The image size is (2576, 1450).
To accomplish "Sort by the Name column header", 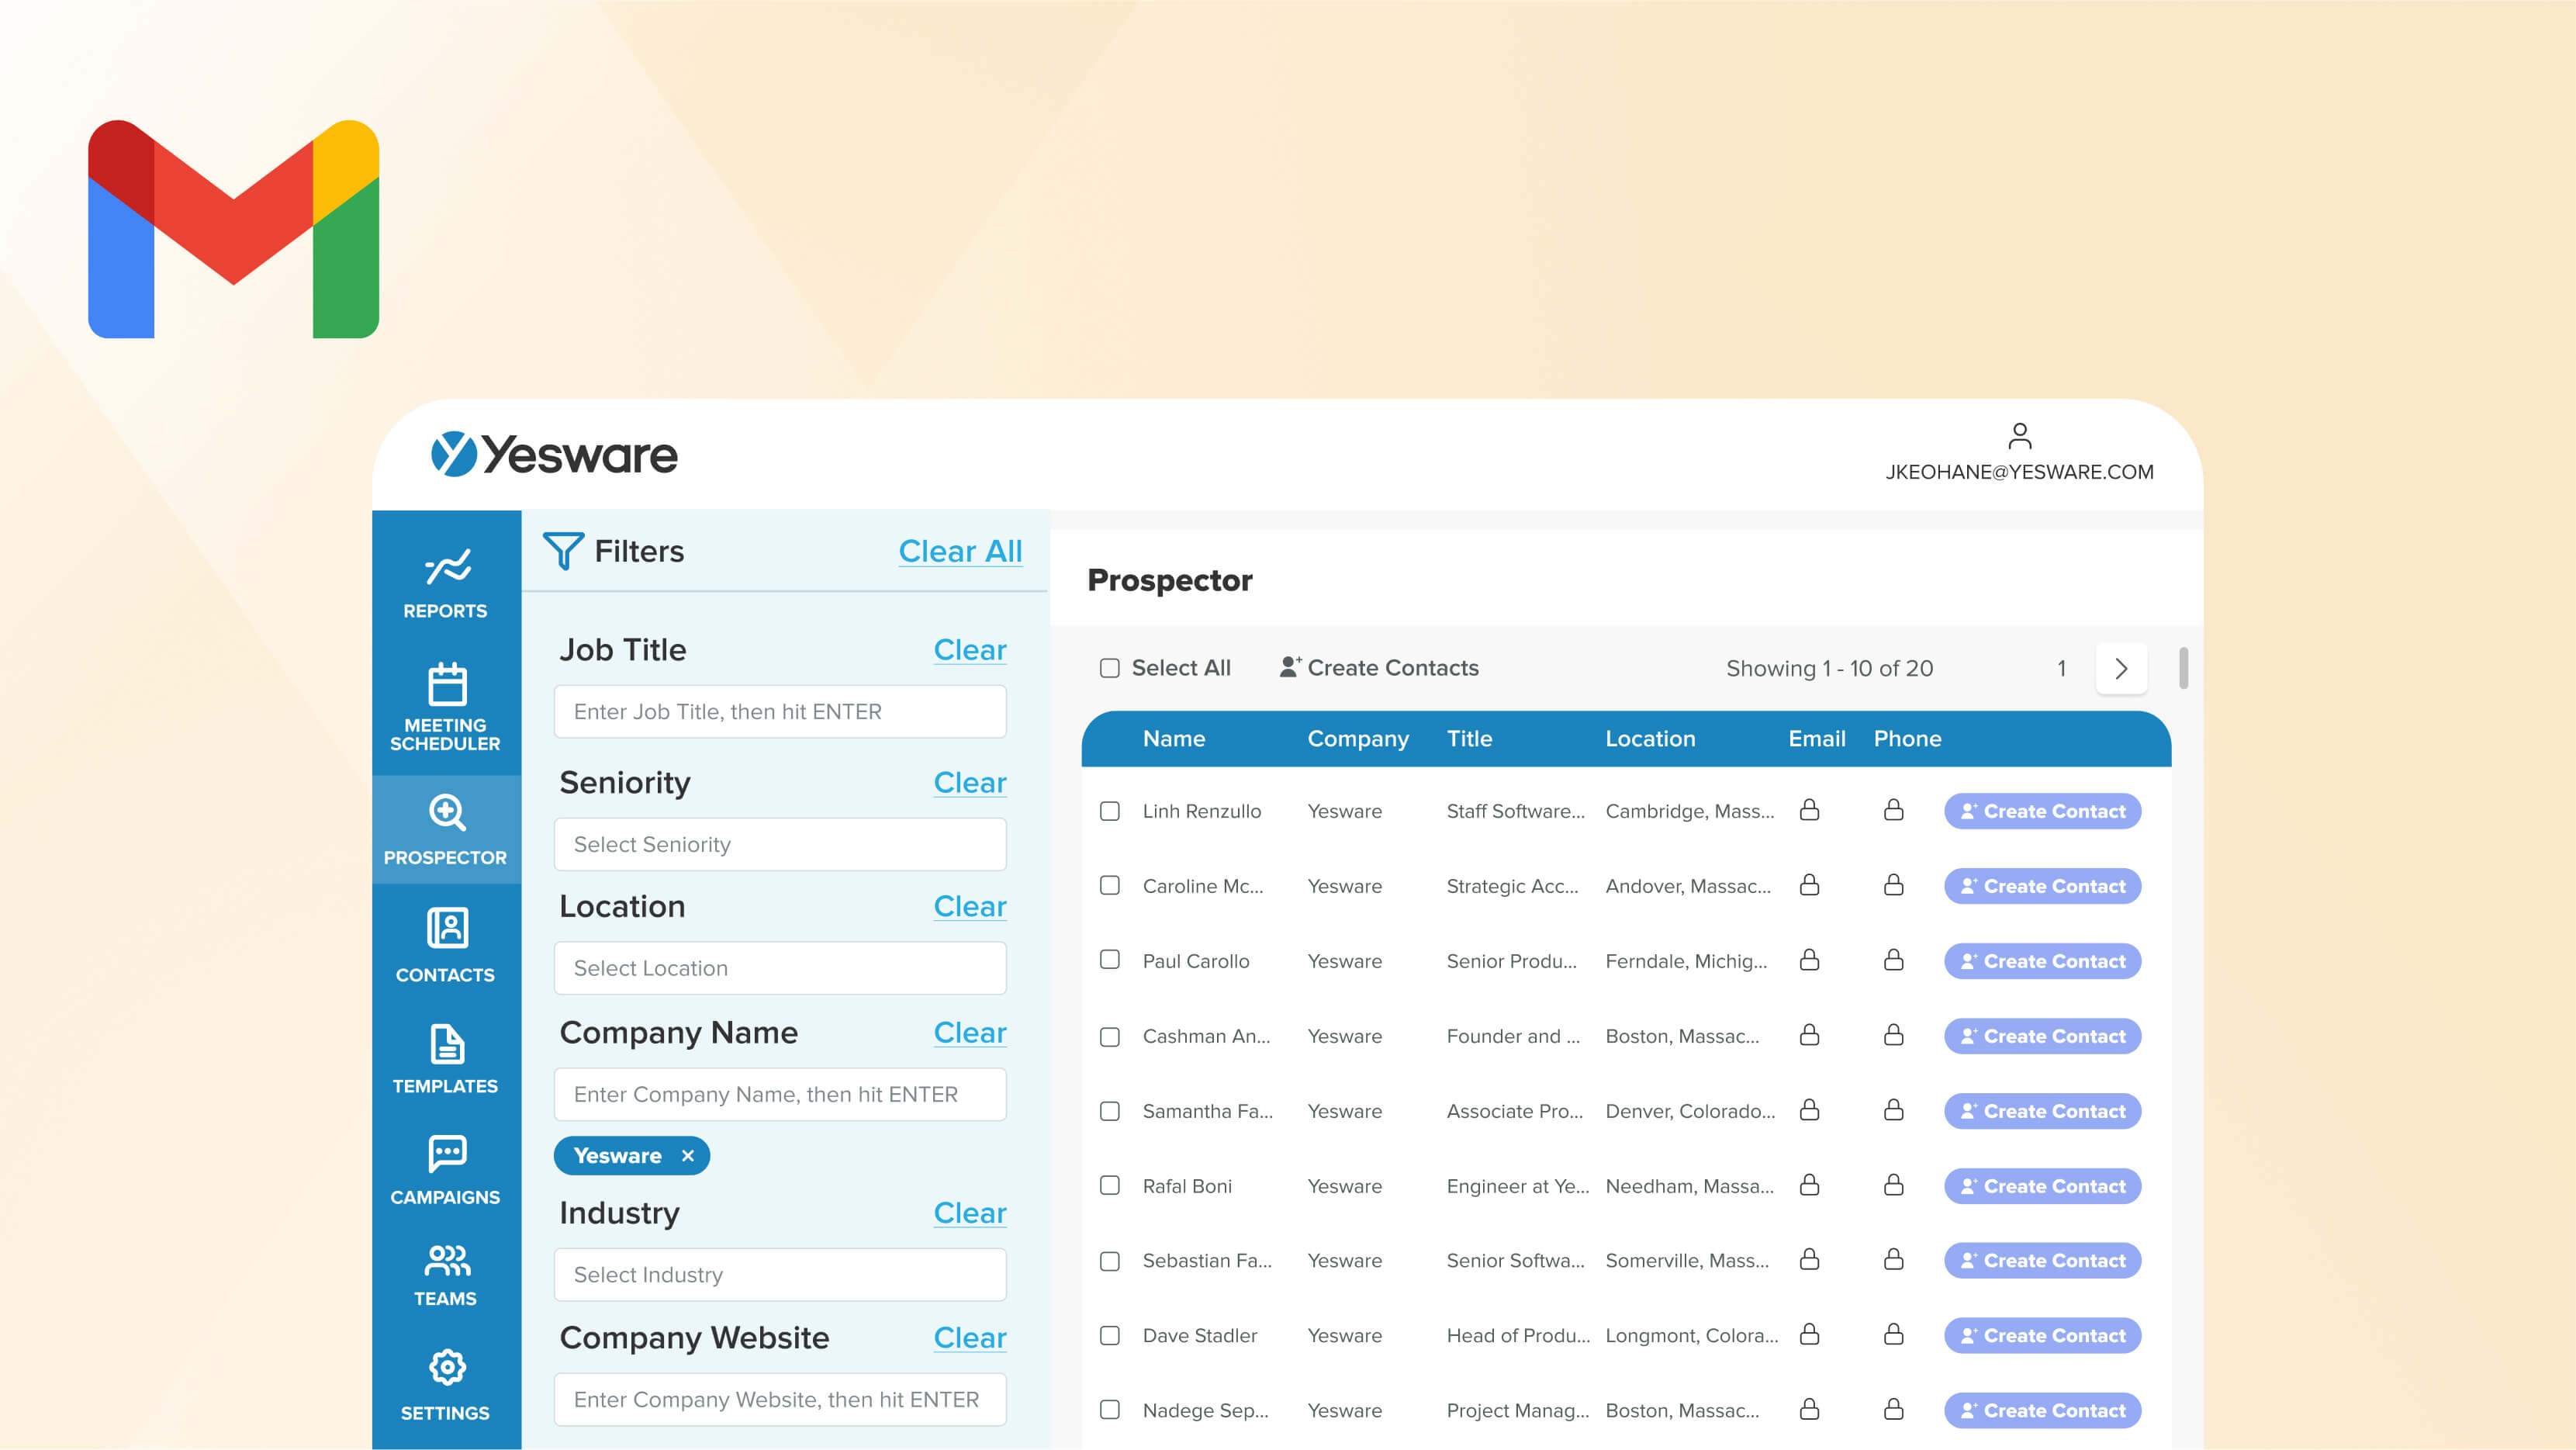I will 1174,739.
